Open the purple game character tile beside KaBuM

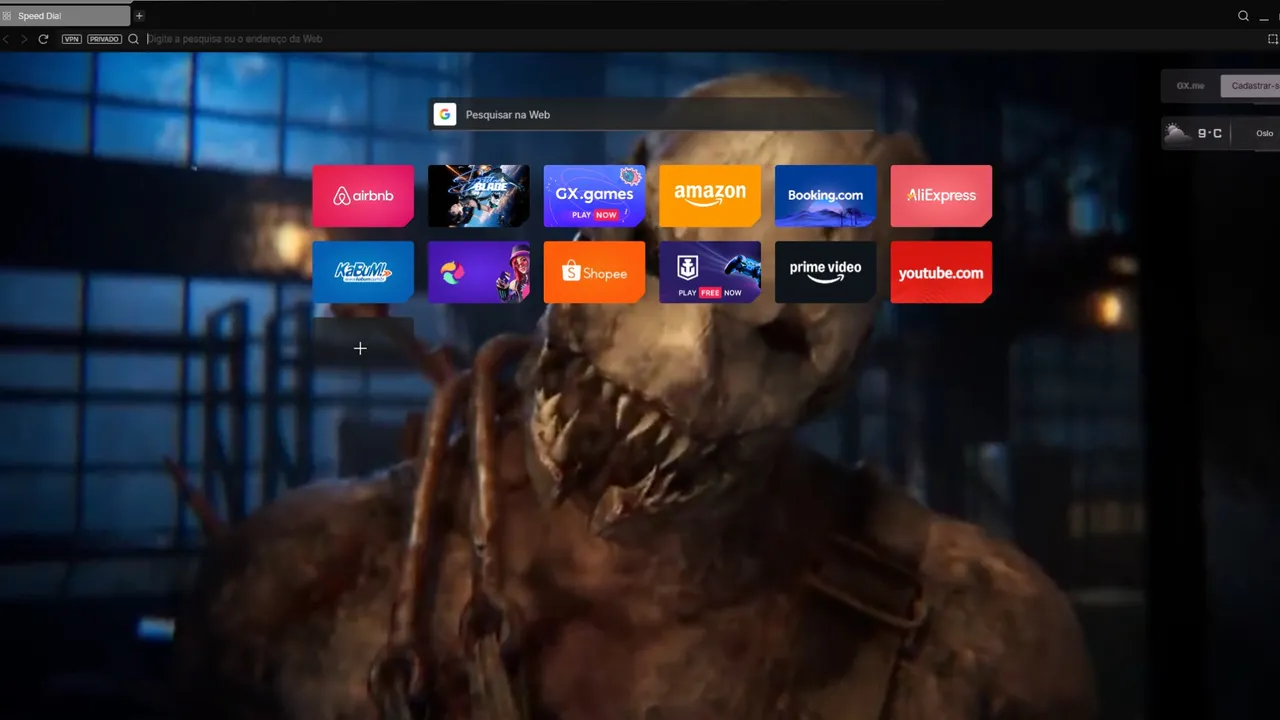(479, 272)
